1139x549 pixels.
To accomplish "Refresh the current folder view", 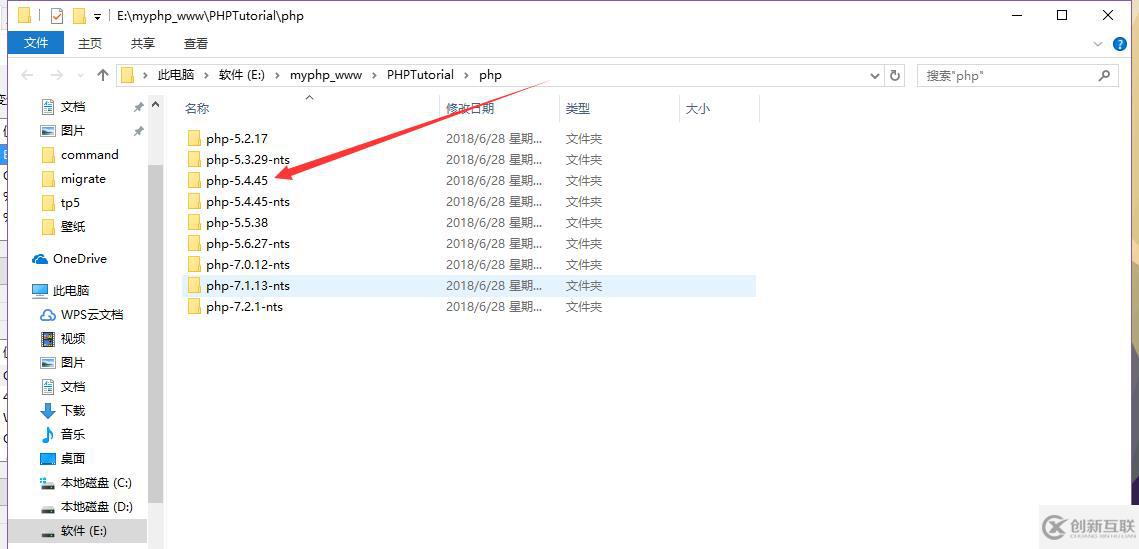I will click(895, 75).
